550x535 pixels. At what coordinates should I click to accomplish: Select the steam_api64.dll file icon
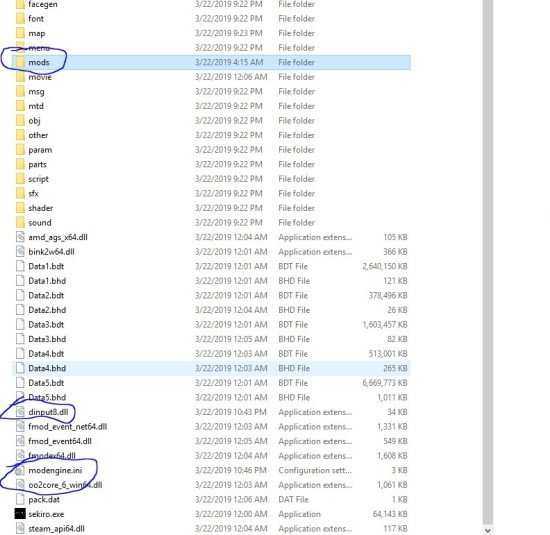(x=20, y=528)
